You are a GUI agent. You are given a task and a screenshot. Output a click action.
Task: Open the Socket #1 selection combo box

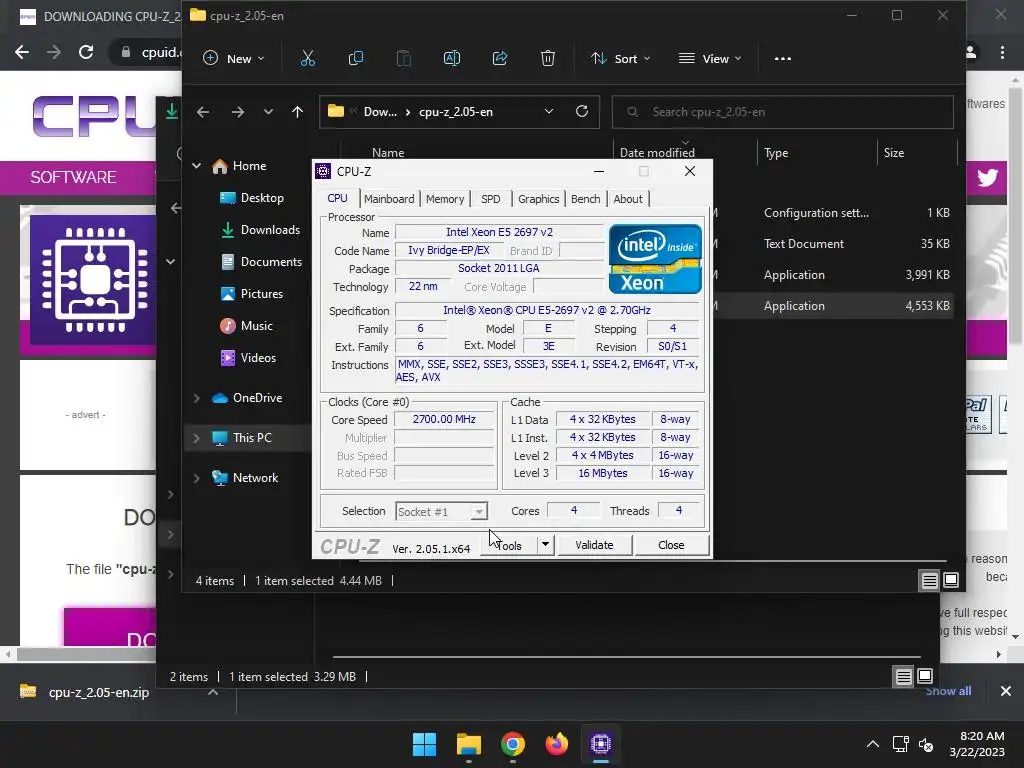coord(441,511)
